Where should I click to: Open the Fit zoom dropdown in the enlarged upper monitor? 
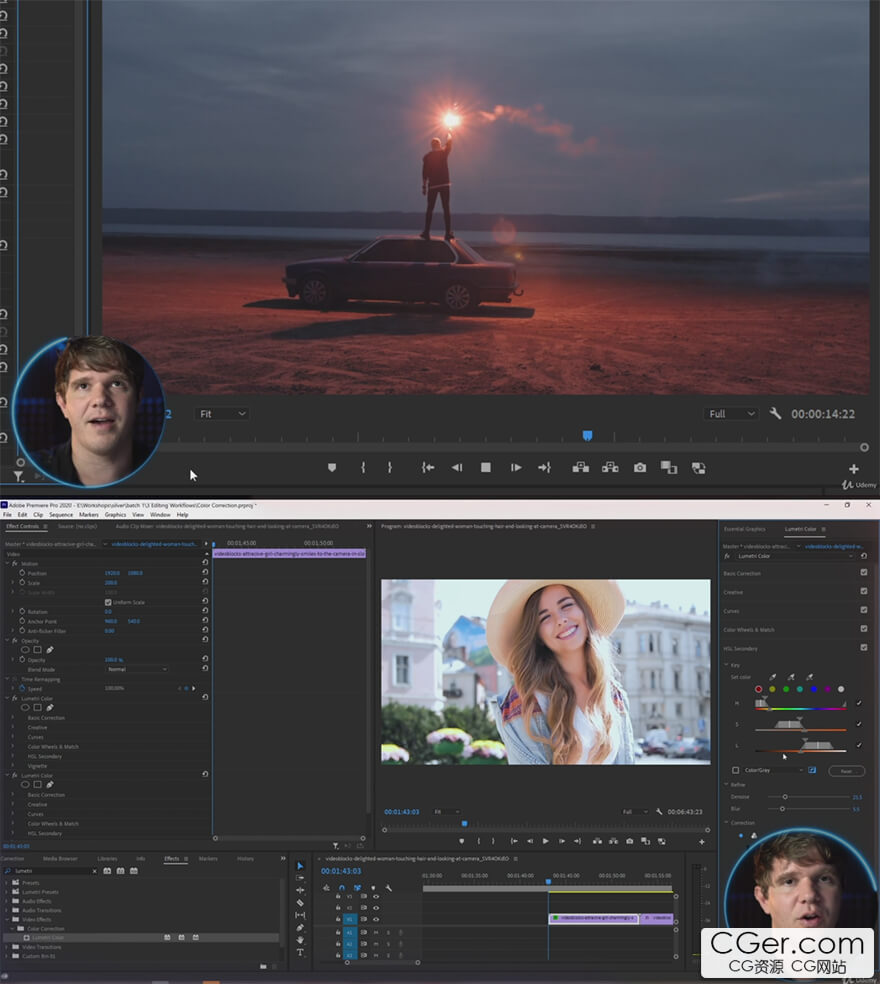222,414
